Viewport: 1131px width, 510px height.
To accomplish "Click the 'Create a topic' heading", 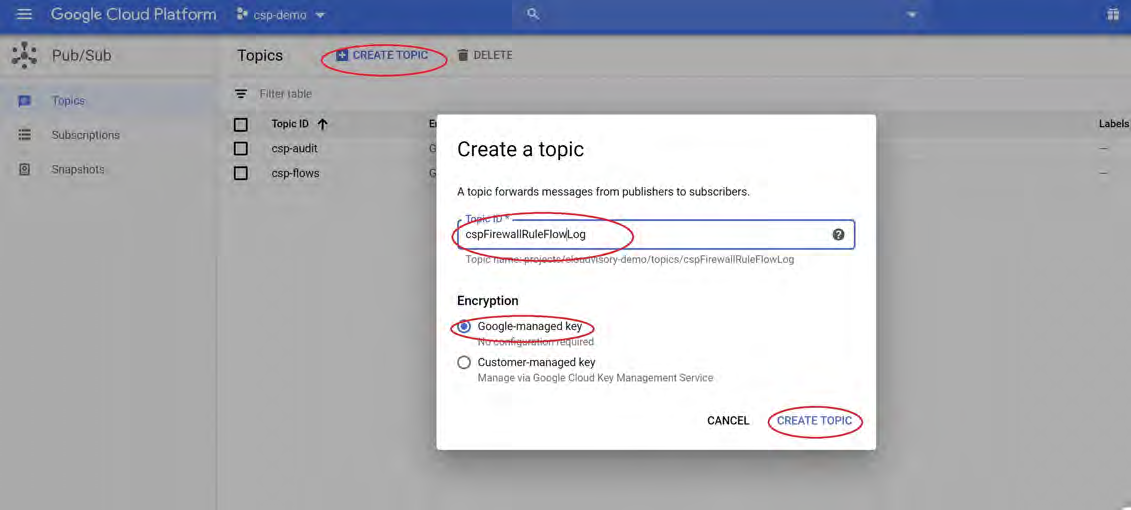I will (520, 150).
